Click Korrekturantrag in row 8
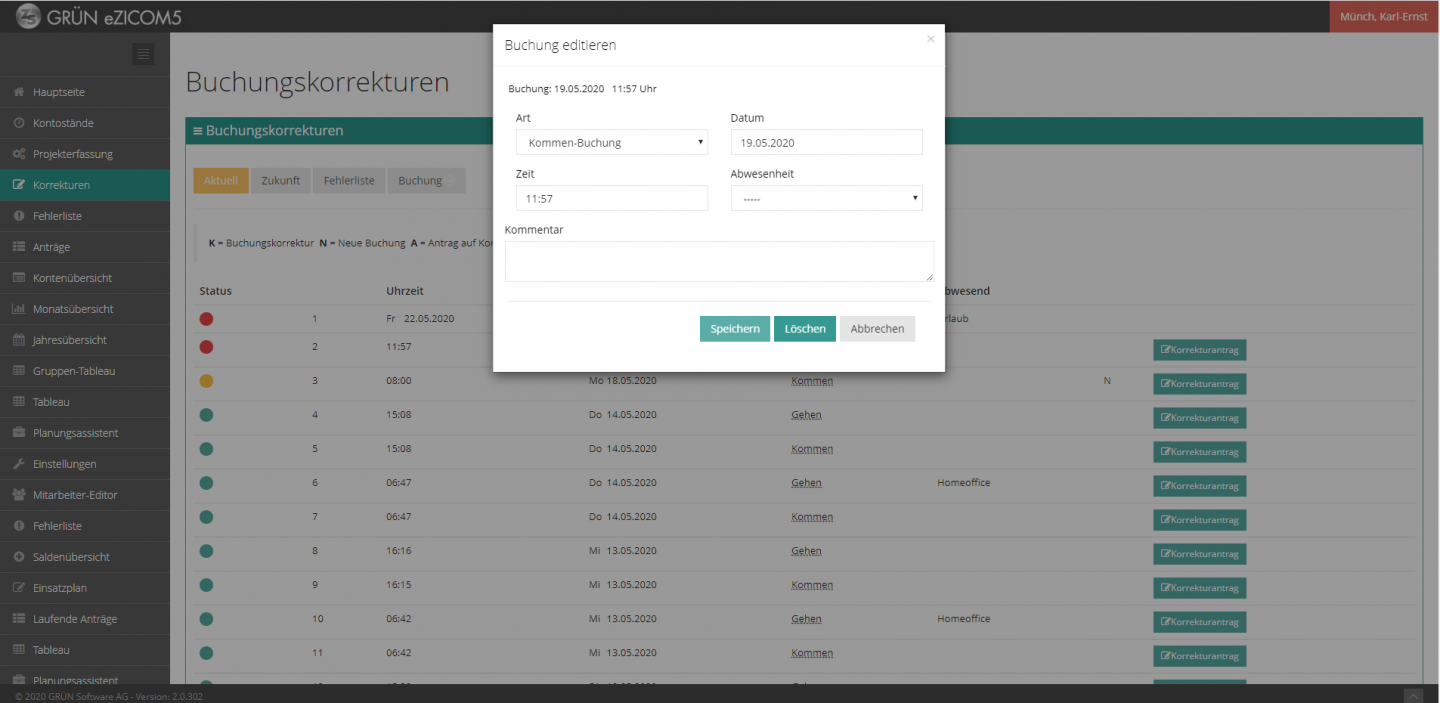The width and height of the screenshot is (1440, 703). 1199,554
